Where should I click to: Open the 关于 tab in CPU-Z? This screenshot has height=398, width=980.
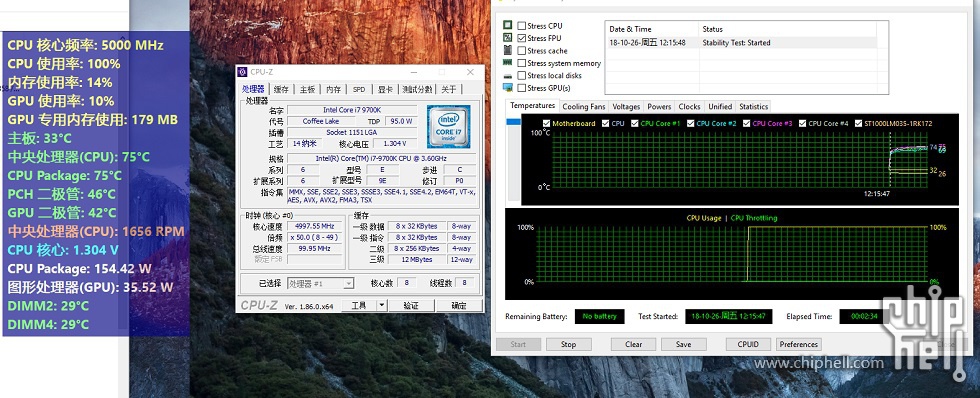tap(449, 90)
